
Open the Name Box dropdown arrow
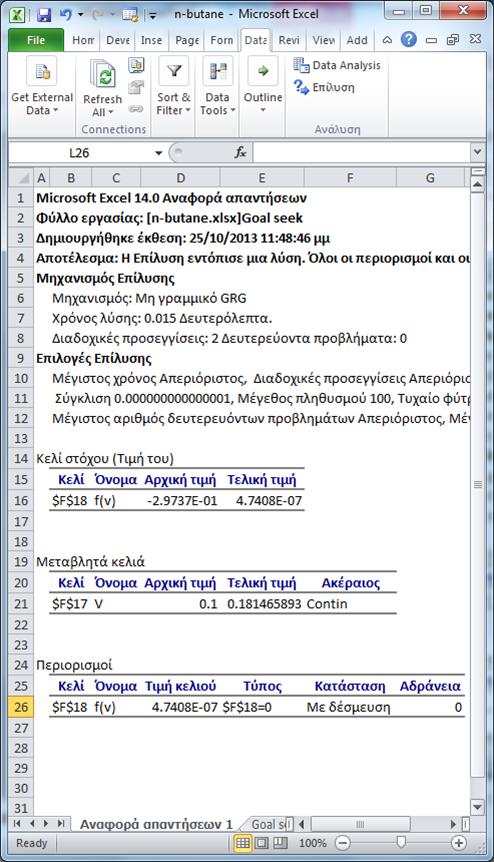[x=158, y=153]
